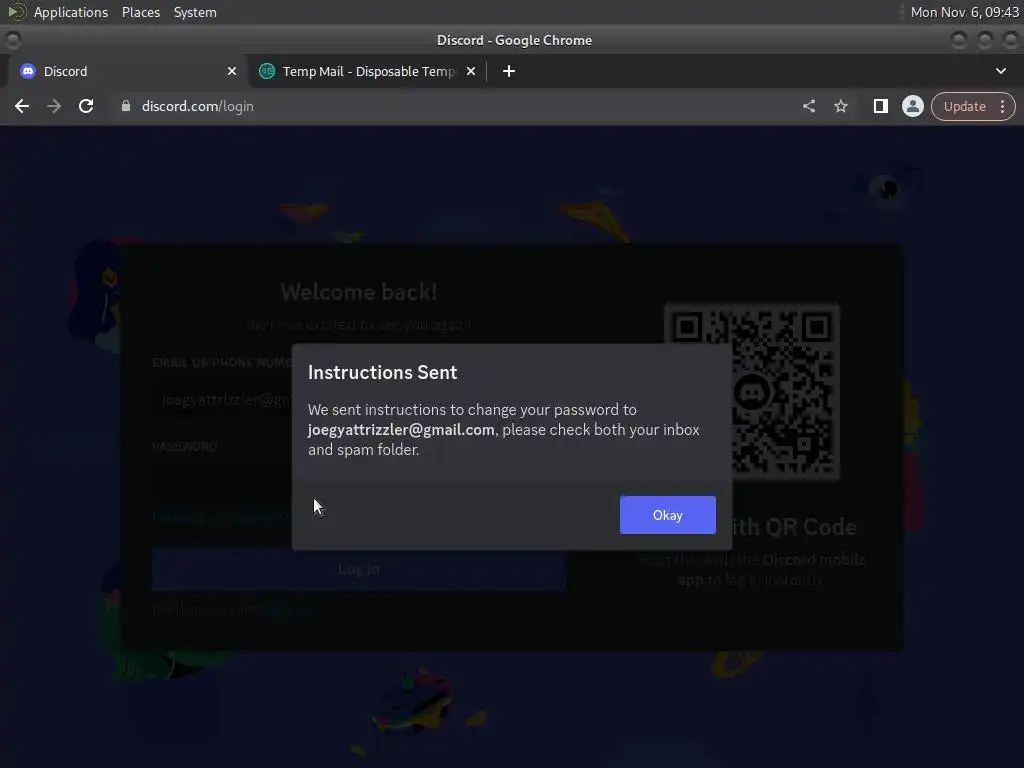1024x768 pixels.
Task: Expand the tab search dropdown arrow
Action: [1000, 71]
